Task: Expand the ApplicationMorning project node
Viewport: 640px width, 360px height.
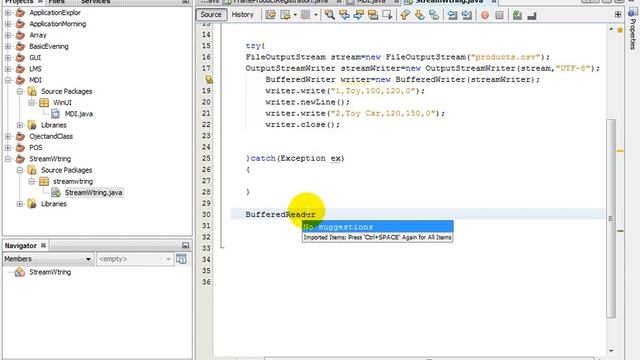Action: (x=8, y=24)
